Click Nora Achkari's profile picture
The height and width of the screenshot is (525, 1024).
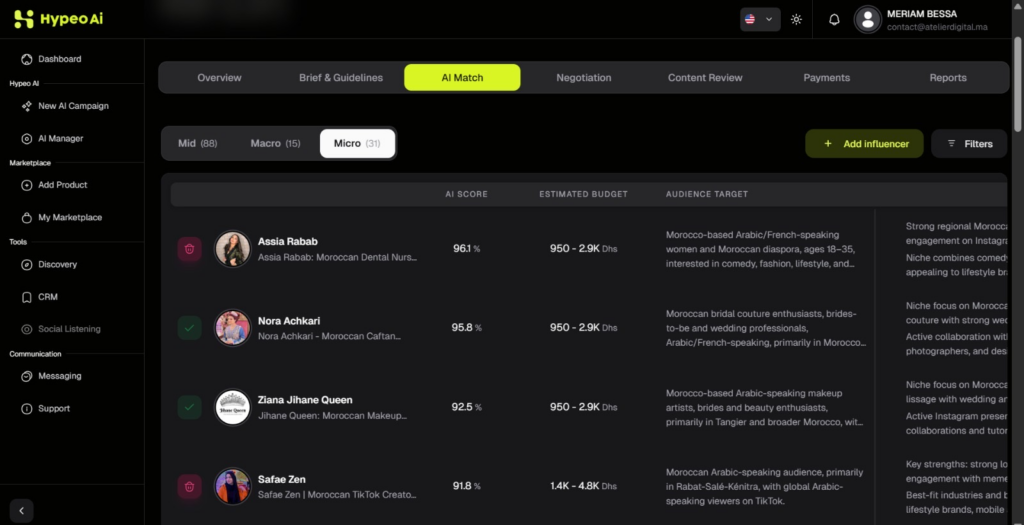[x=232, y=328]
